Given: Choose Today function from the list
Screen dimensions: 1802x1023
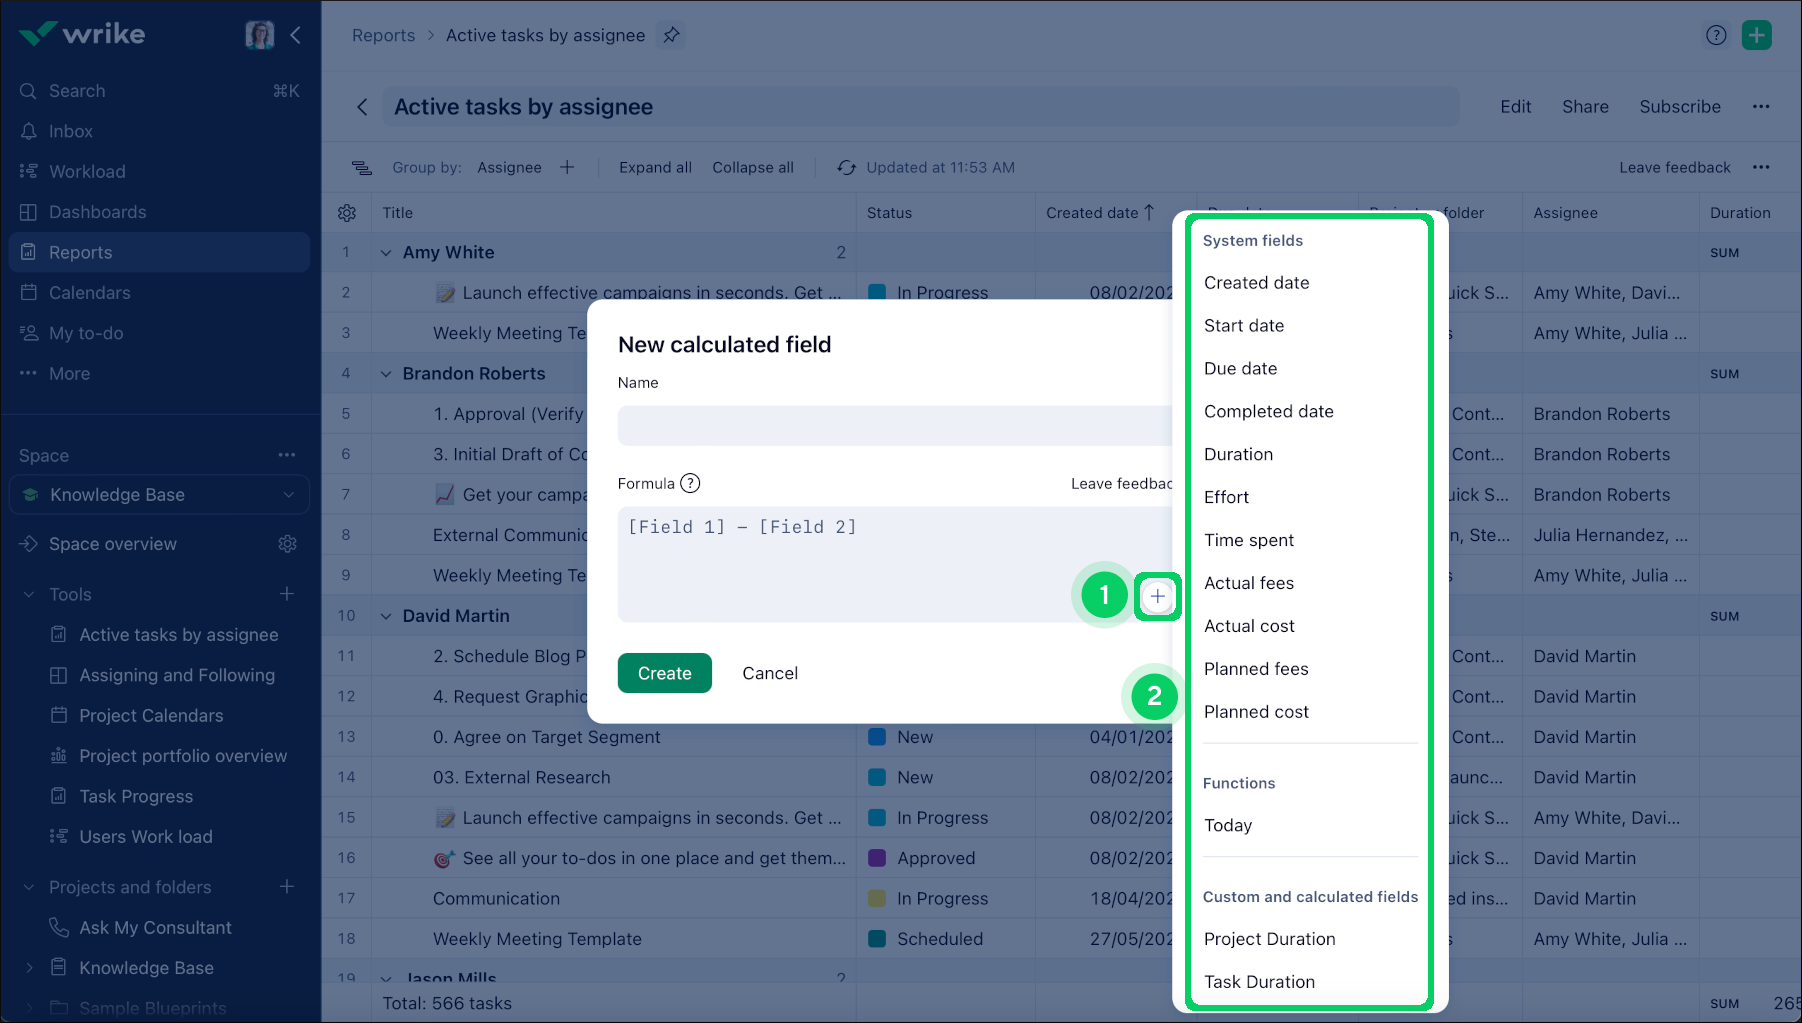Looking at the screenshot, I should tap(1227, 826).
